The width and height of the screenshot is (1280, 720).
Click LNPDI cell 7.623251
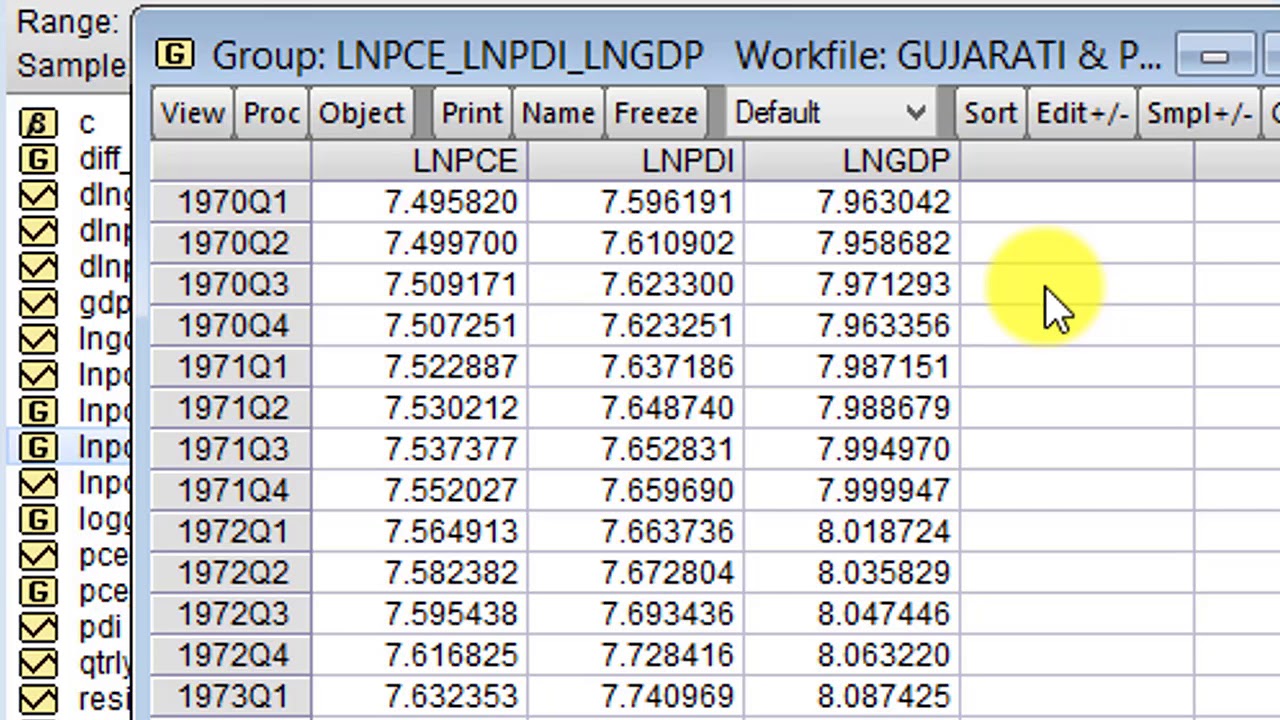636,325
